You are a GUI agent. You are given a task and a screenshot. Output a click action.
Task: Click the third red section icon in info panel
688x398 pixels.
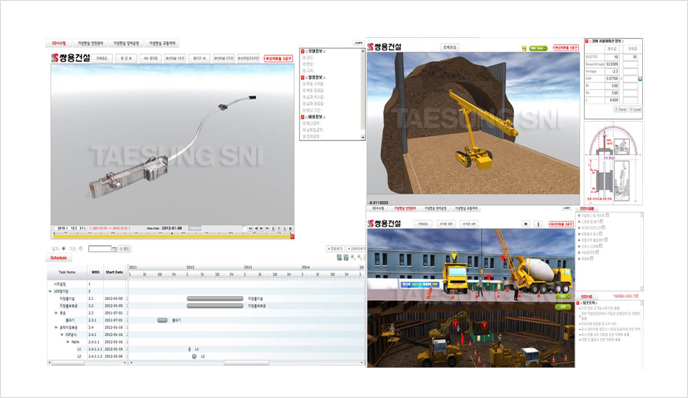[x=303, y=117]
